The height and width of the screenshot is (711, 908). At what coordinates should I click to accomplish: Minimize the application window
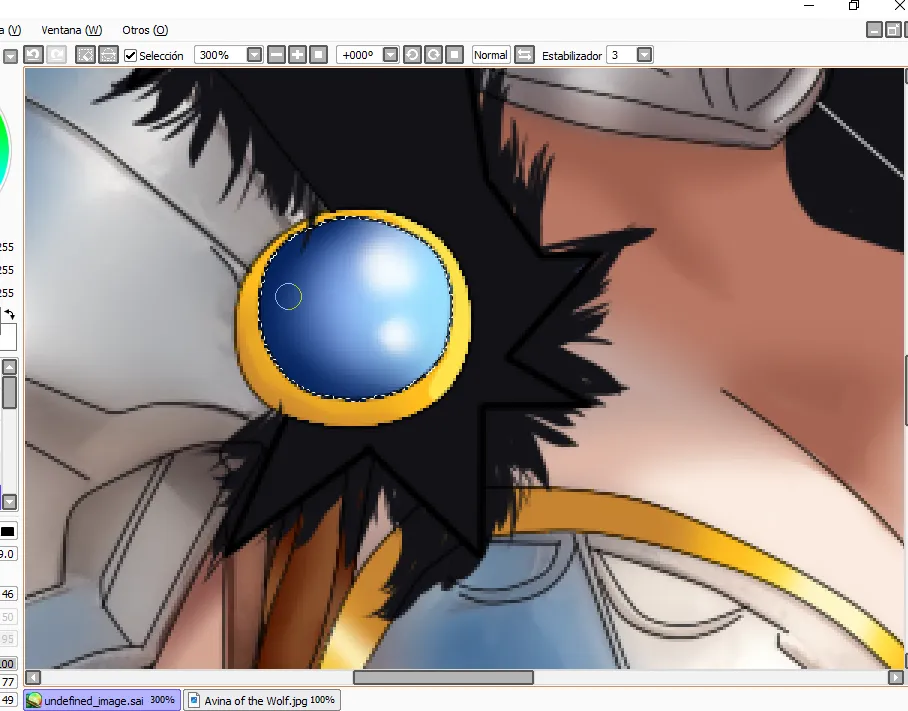(809, 5)
